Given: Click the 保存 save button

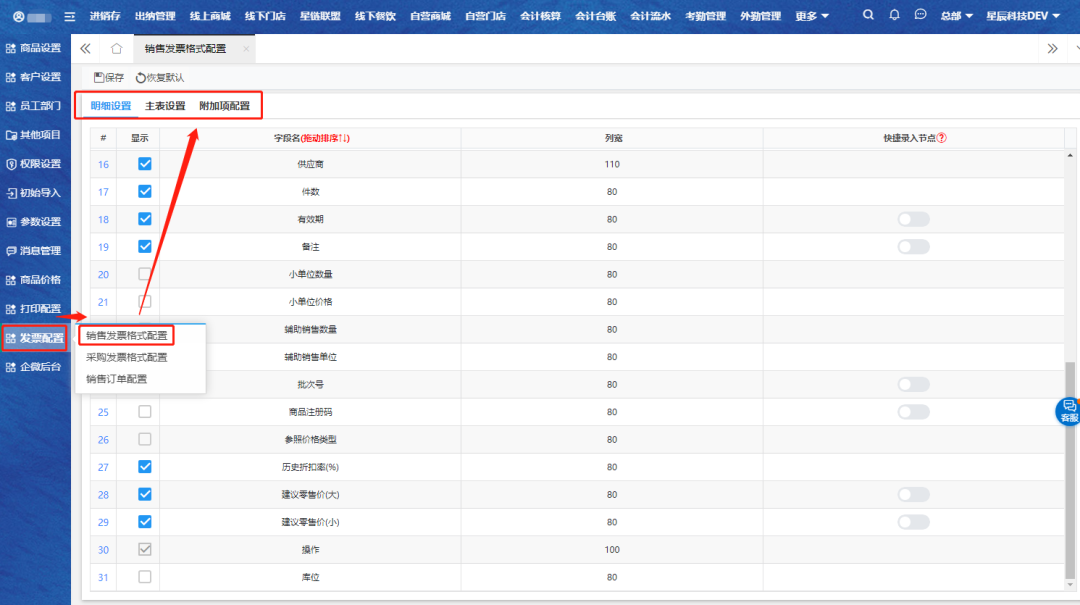Looking at the screenshot, I should 109,77.
